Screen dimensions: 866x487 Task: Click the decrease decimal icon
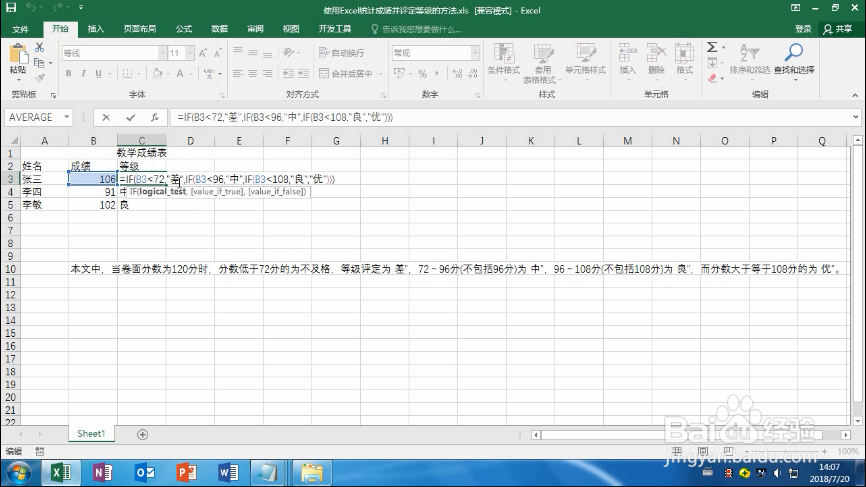pos(473,73)
